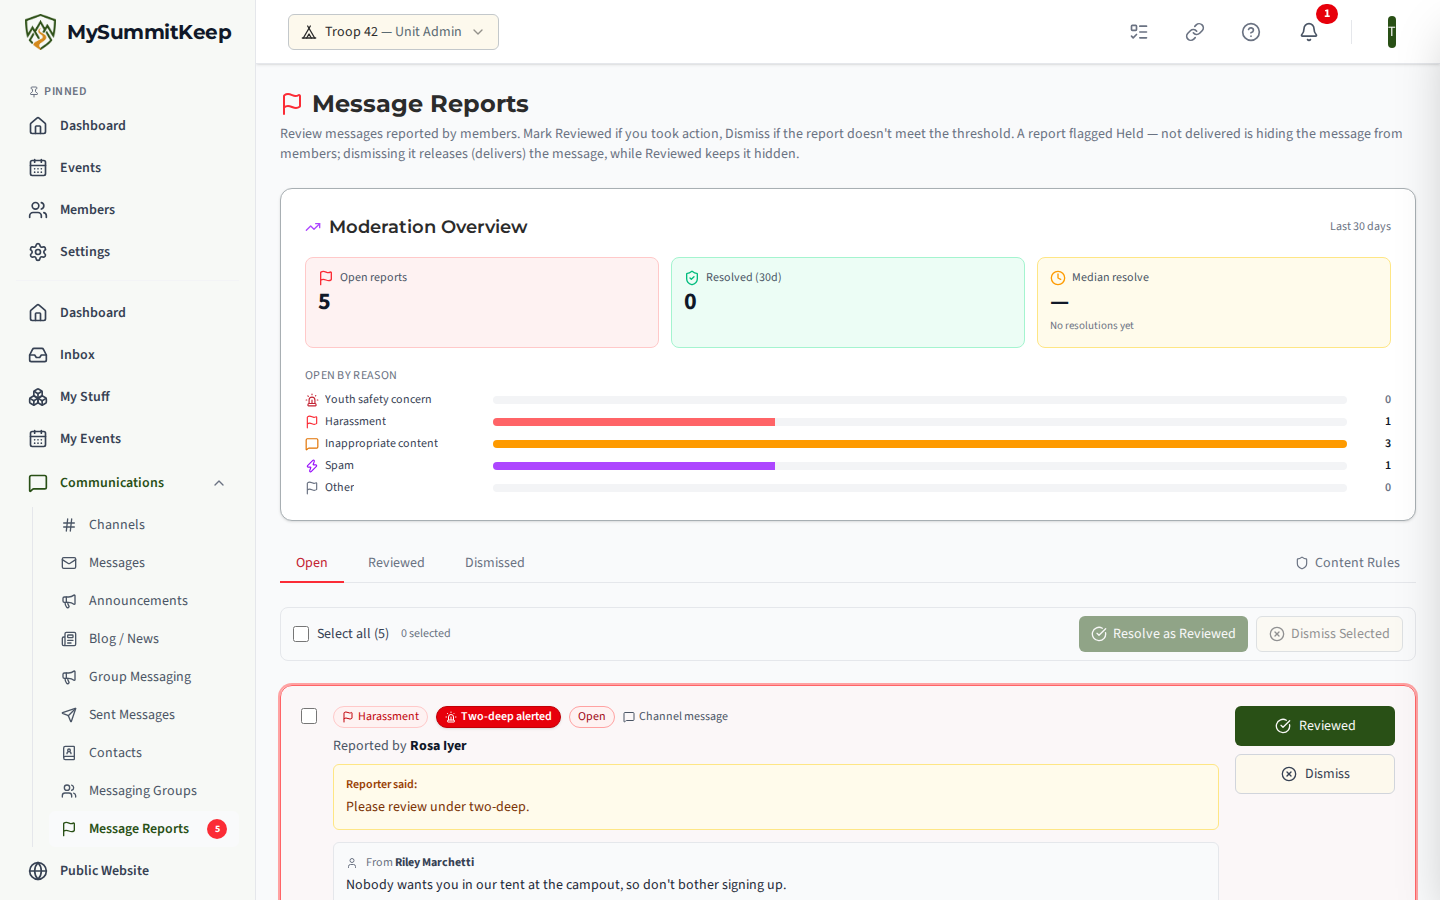Open the user avatar menu
The width and height of the screenshot is (1440, 900).
click(1391, 32)
